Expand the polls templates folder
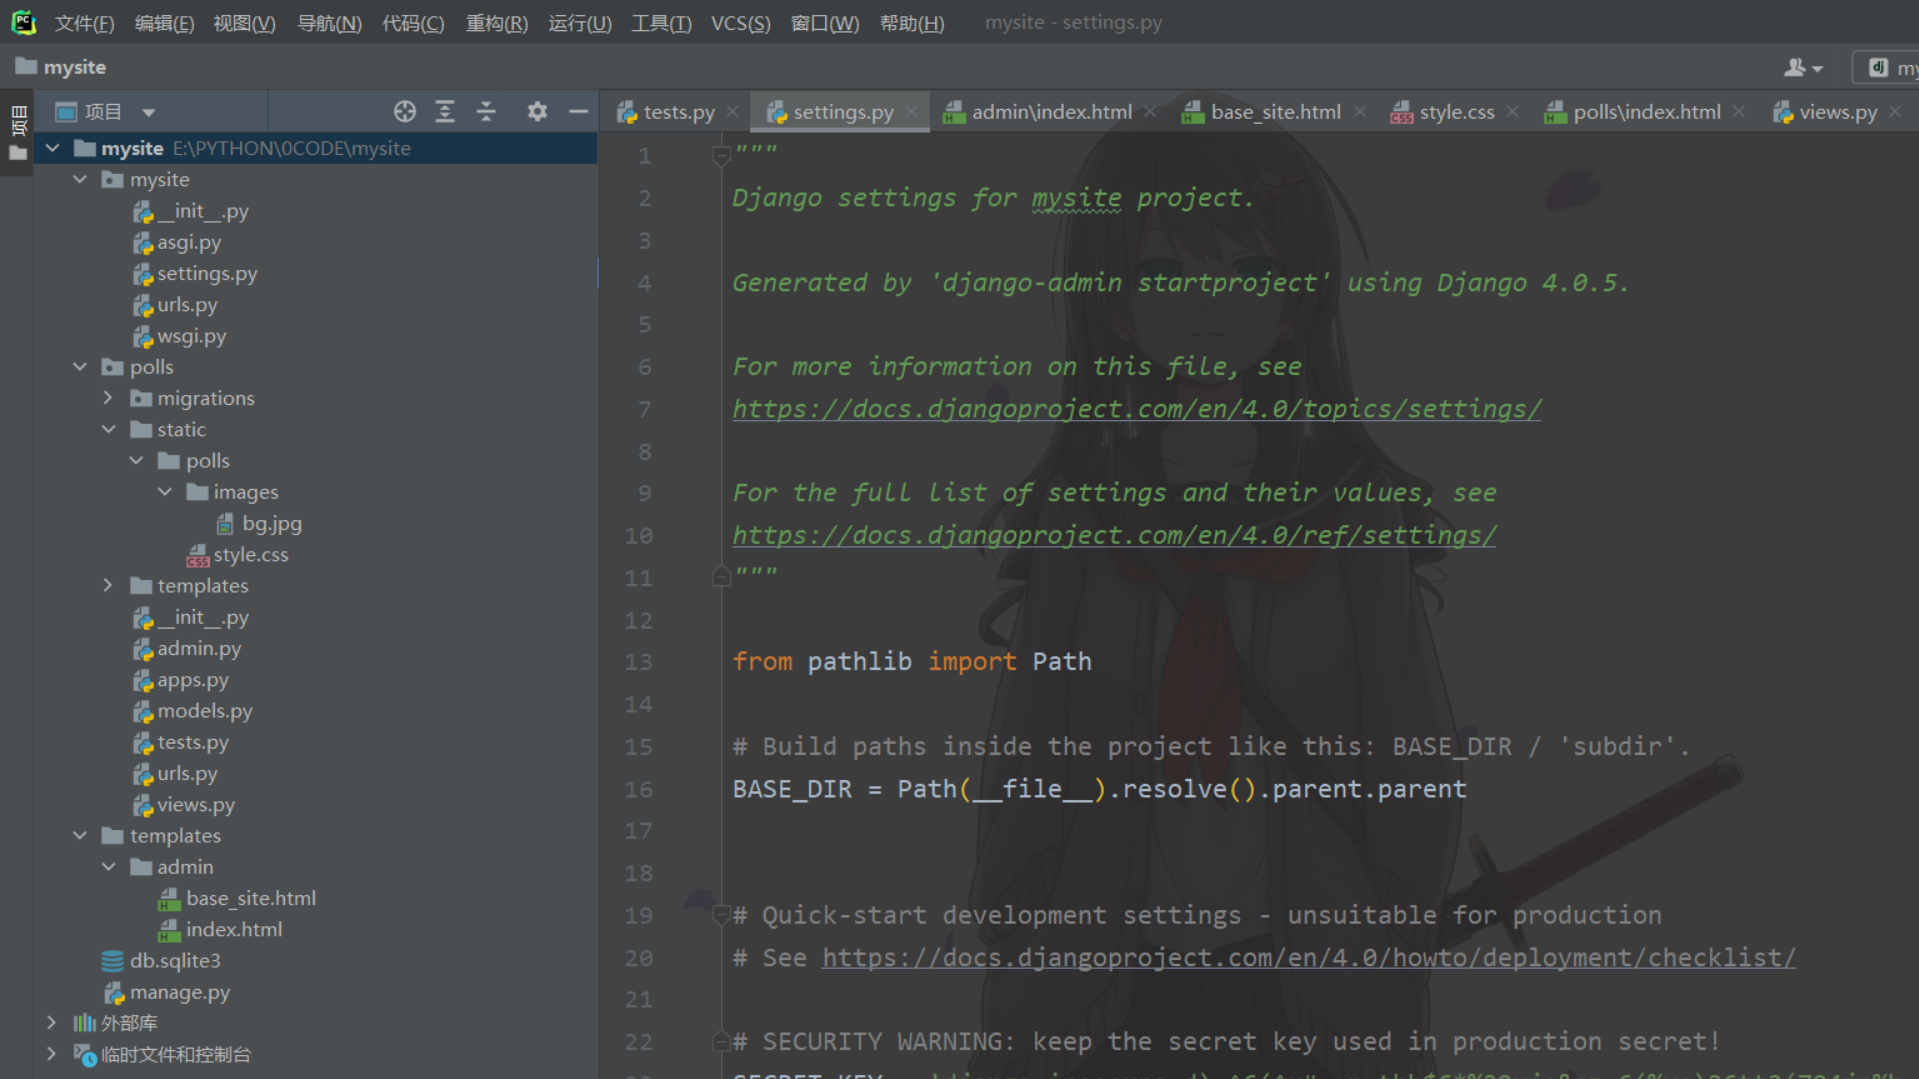1919x1079 pixels. (108, 585)
